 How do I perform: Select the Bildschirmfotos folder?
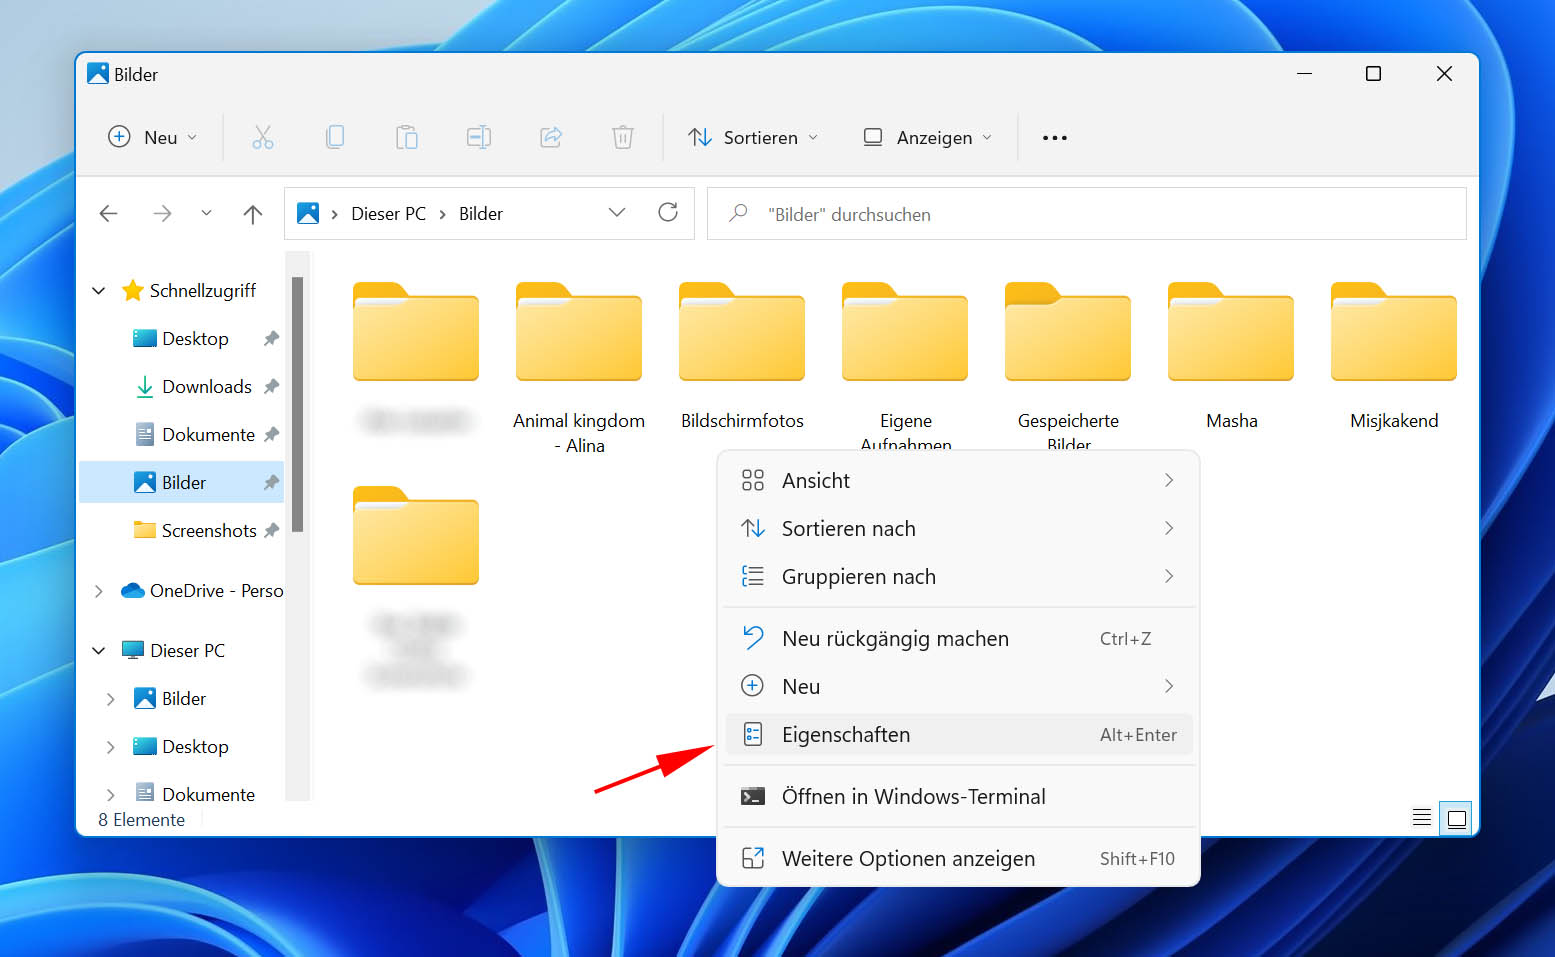[742, 356]
